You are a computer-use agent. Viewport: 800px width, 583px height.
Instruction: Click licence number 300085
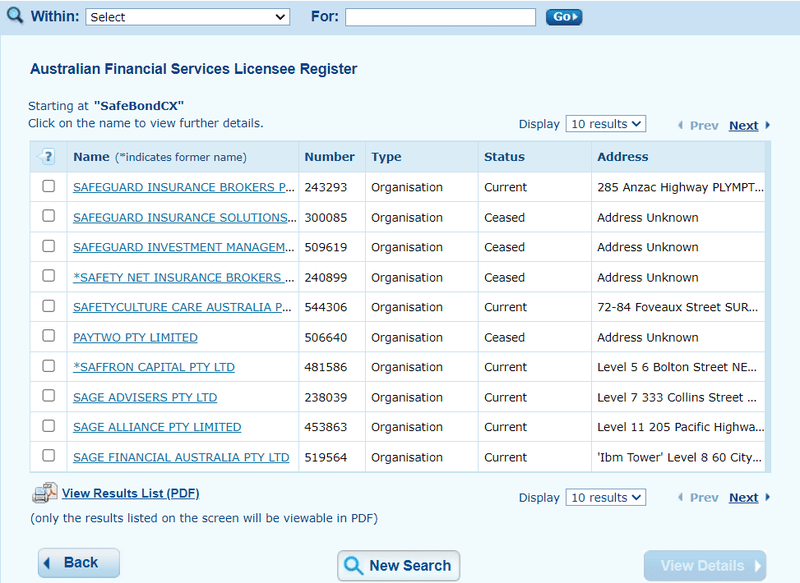[x=326, y=217]
